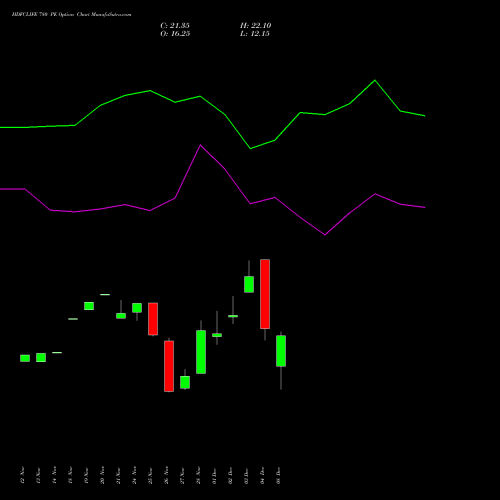Select the 24 Nov date label
500x500 pixels.
(134, 475)
